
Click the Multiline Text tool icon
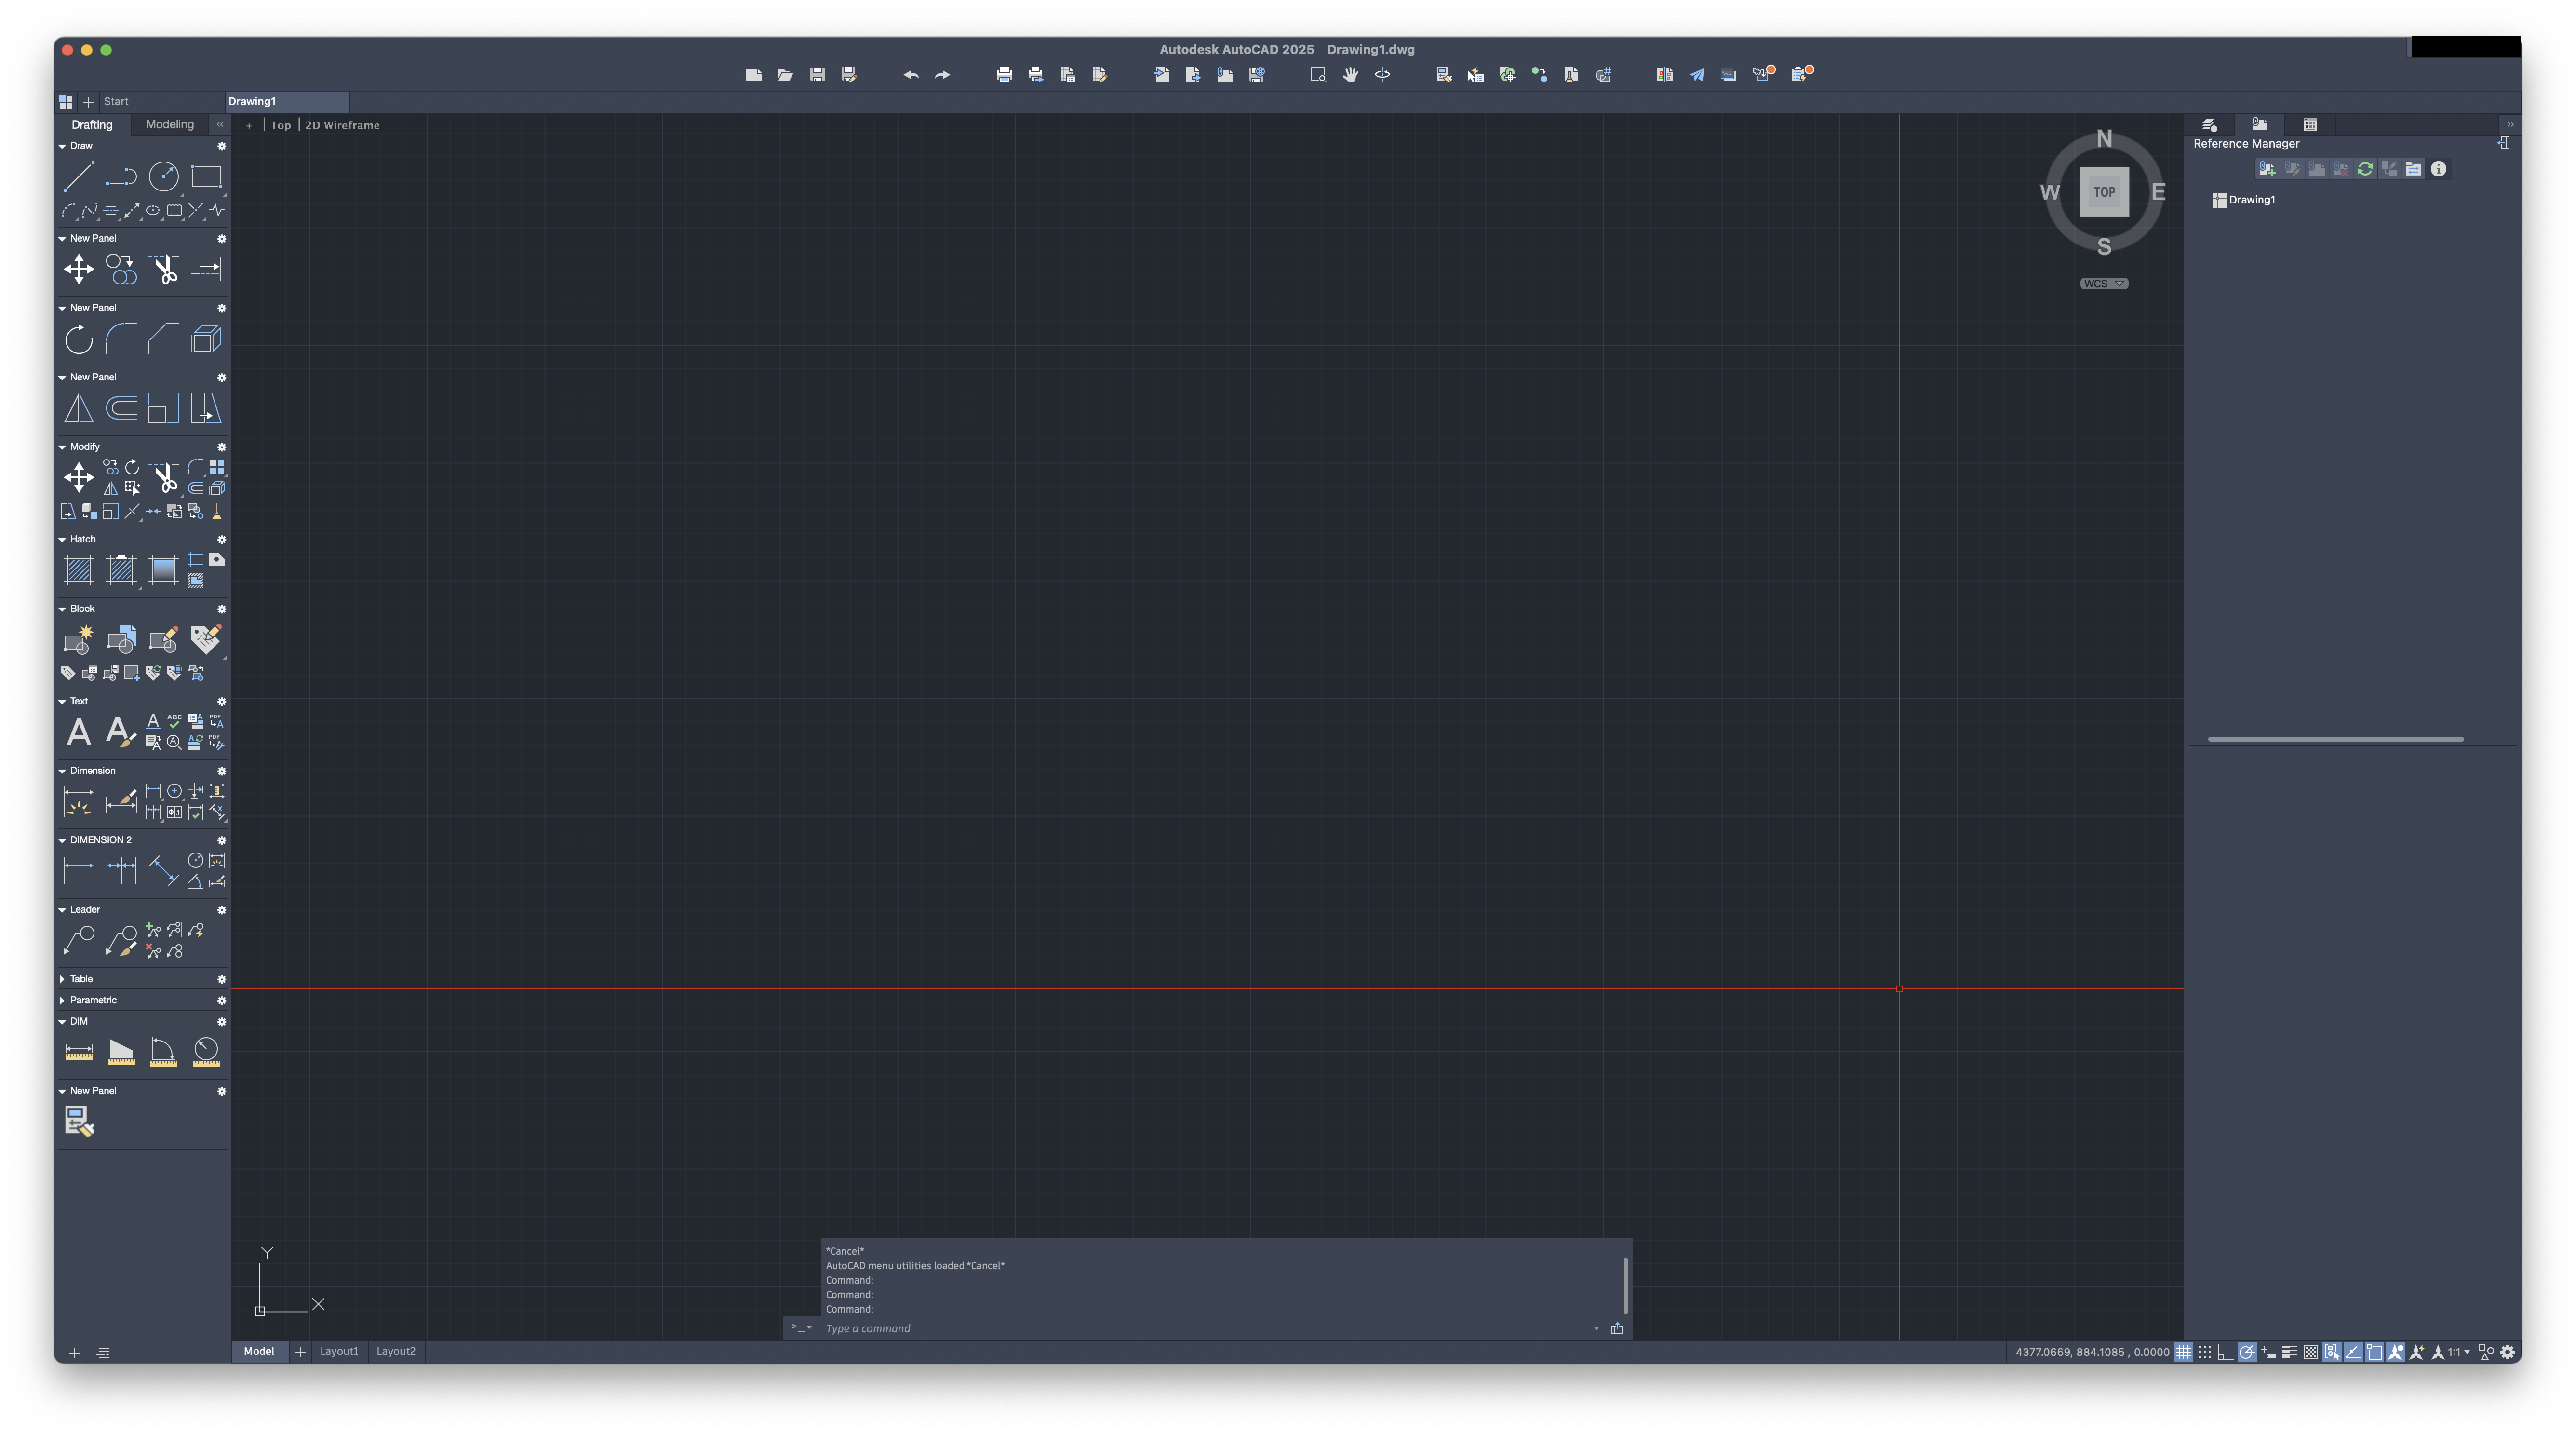[x=78, y=732]
